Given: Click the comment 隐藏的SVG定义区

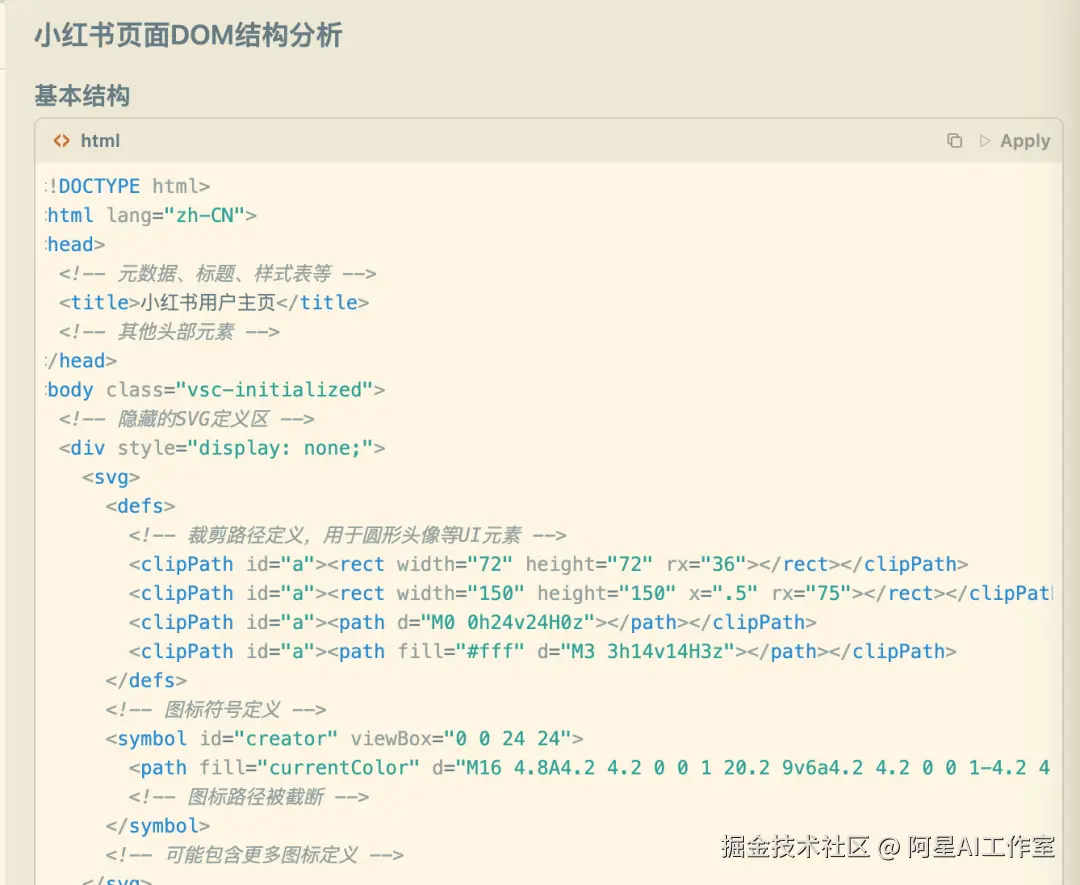Looking at the screenshot, I should click(x=186, y=419).
